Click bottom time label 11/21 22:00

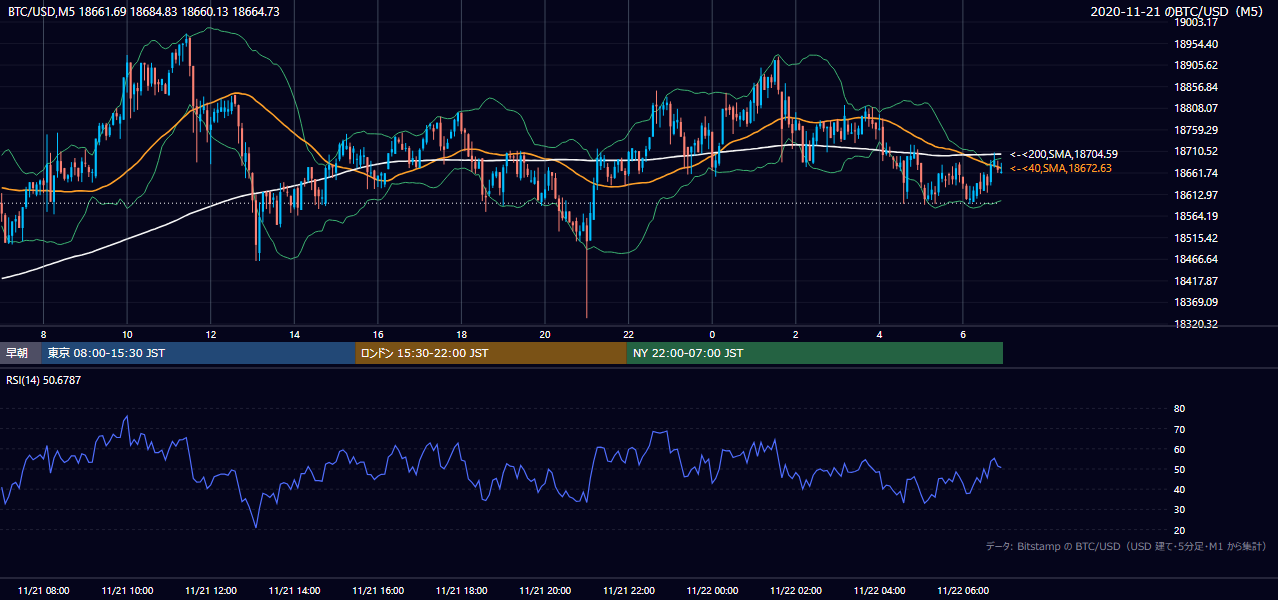[x=628, y=591]
